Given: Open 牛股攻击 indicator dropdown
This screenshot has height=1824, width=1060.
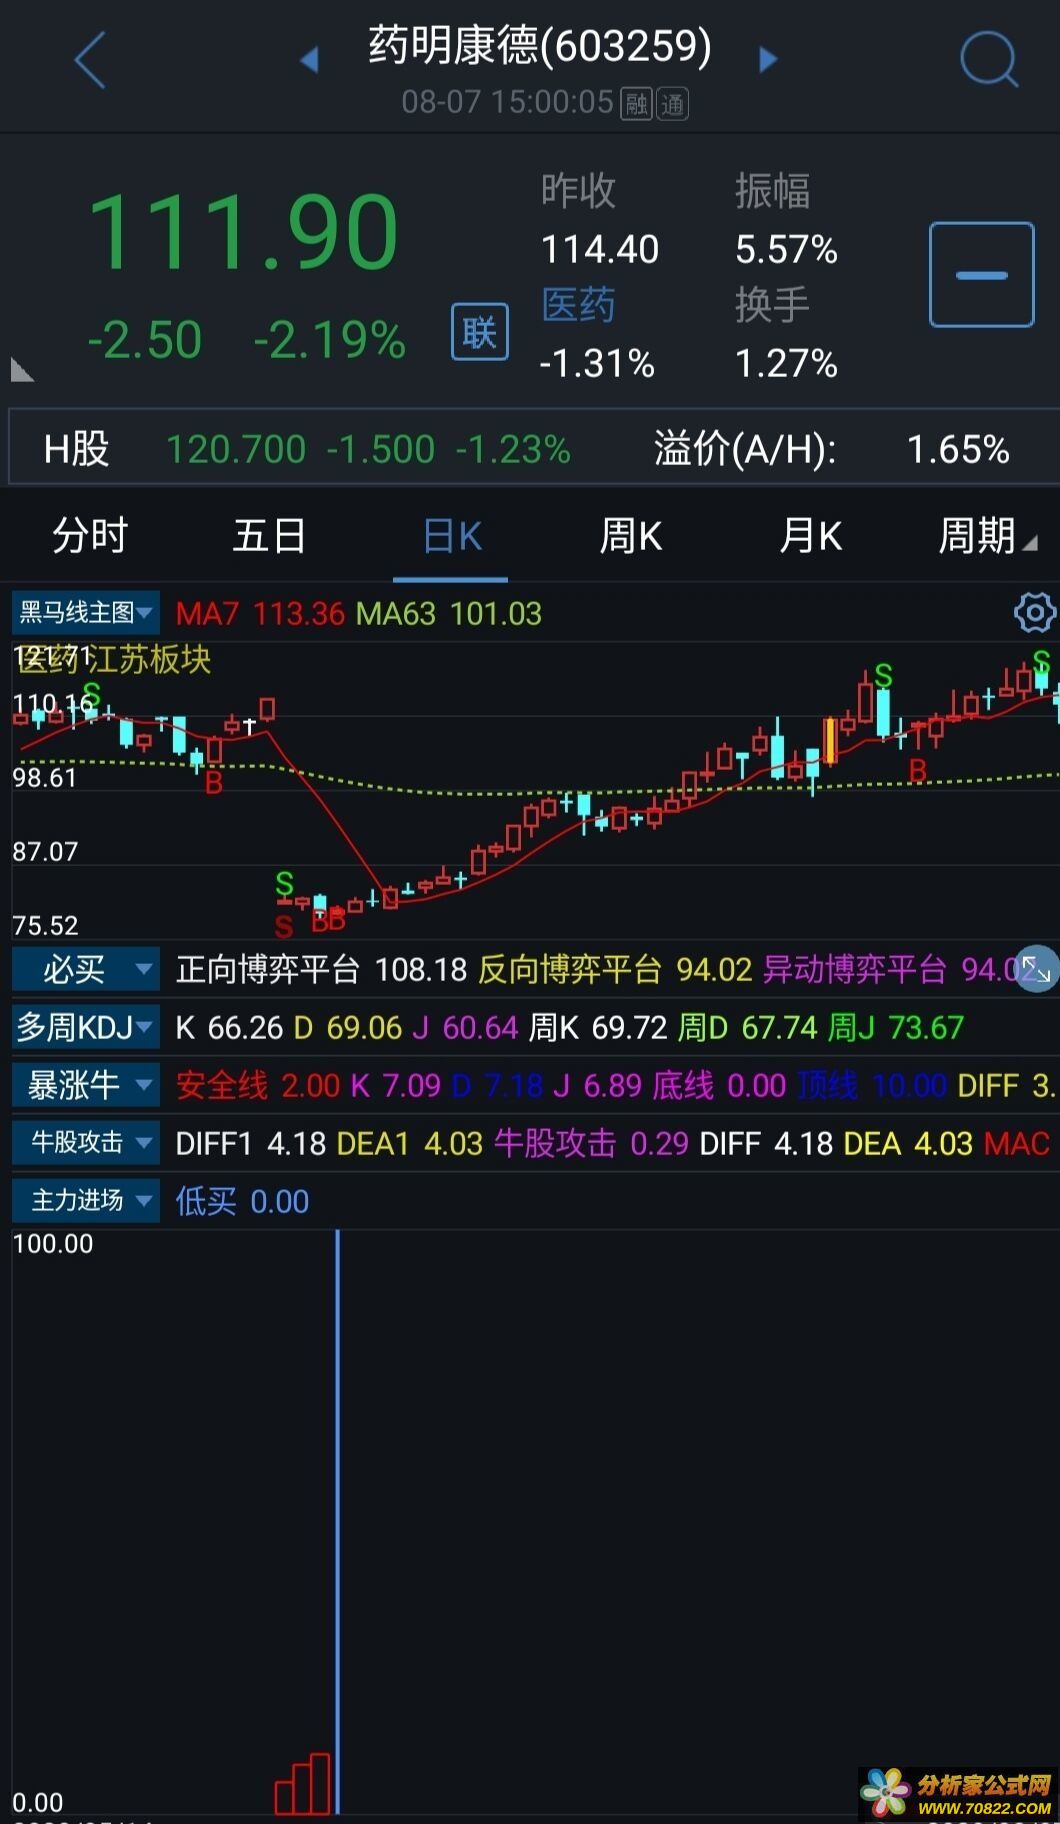Looking at the screenshot, I should tap(86, 1143).
